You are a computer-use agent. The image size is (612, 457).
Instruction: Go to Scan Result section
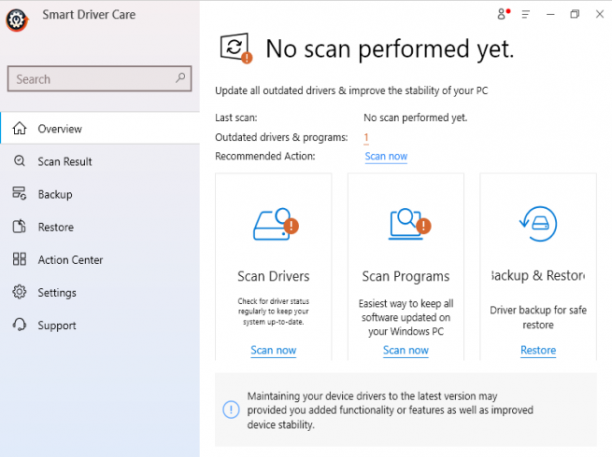[100, 161]
